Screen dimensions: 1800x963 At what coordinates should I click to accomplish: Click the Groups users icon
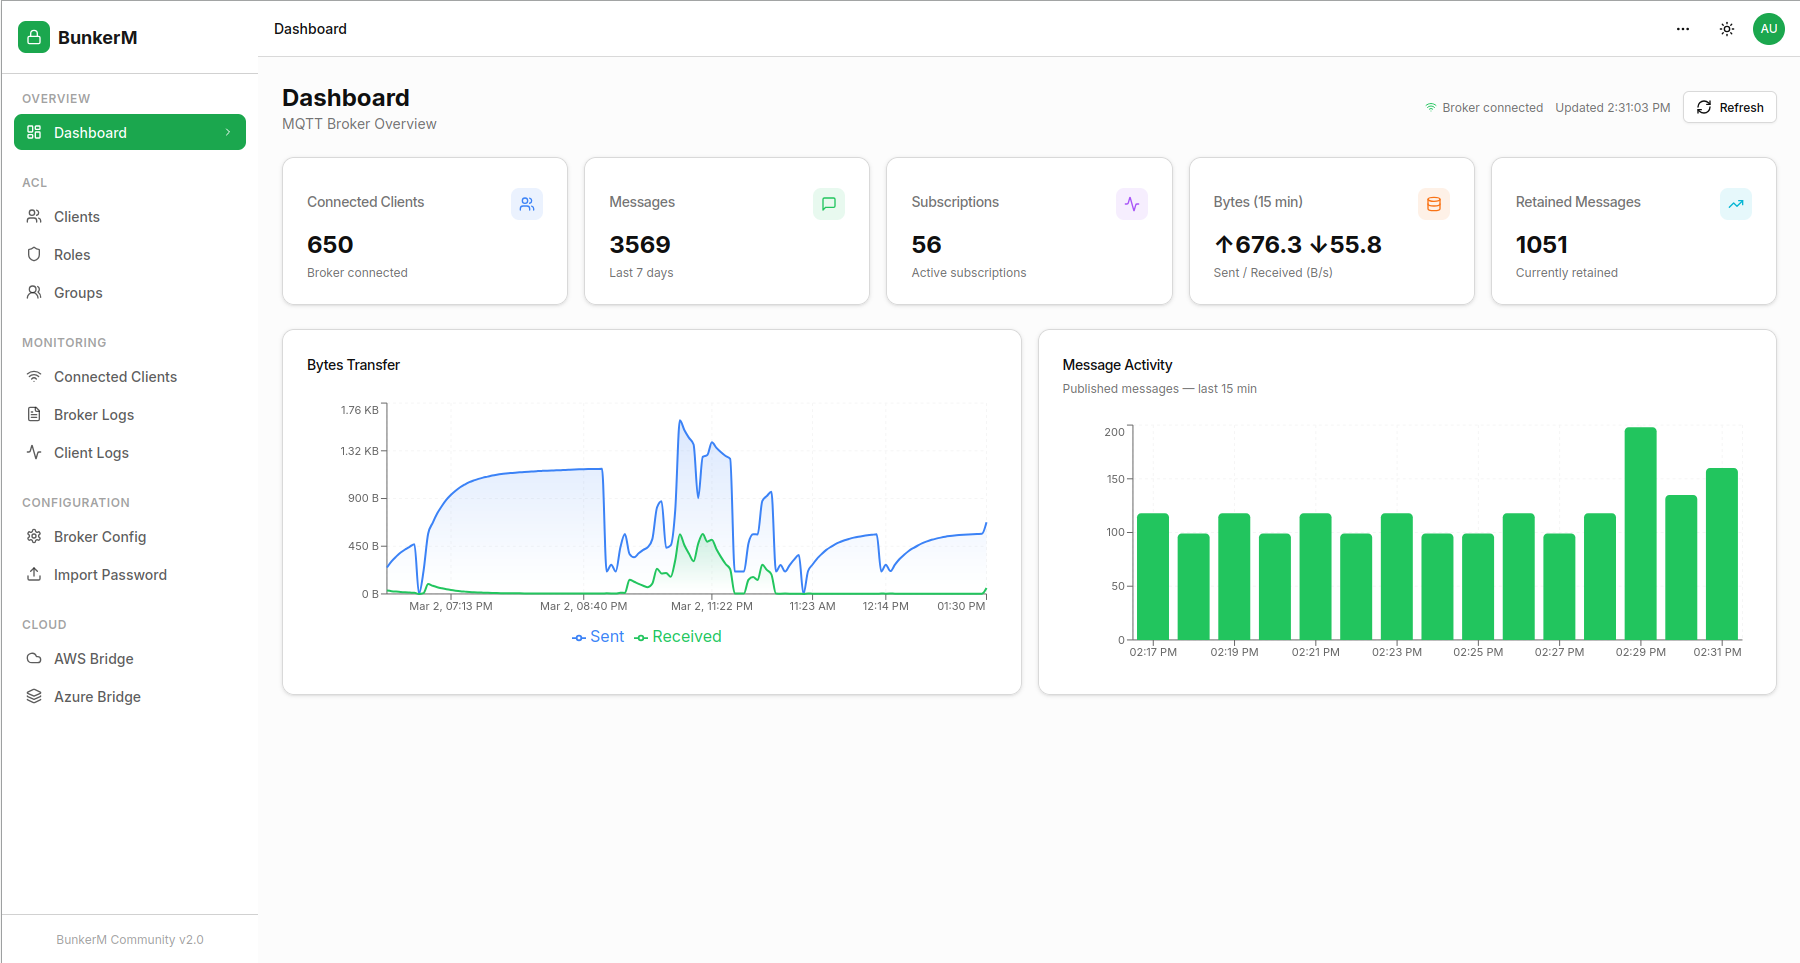pyautogui.click(x=34, y=292)
